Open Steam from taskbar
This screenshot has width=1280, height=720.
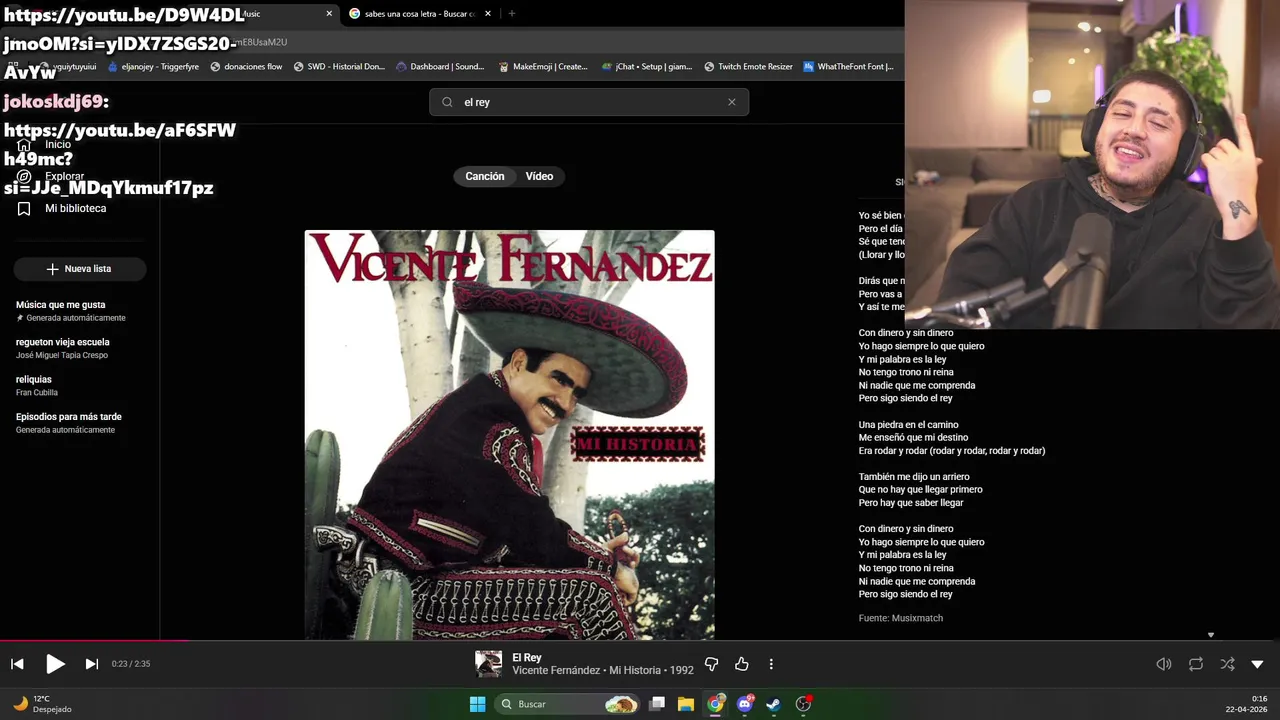774,704
